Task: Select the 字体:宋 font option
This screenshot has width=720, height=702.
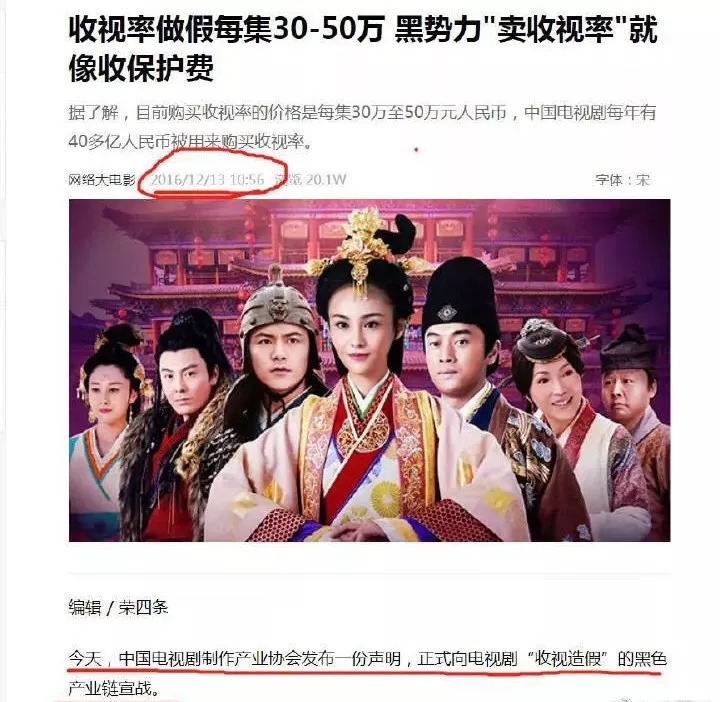Action: pos(623,180)
